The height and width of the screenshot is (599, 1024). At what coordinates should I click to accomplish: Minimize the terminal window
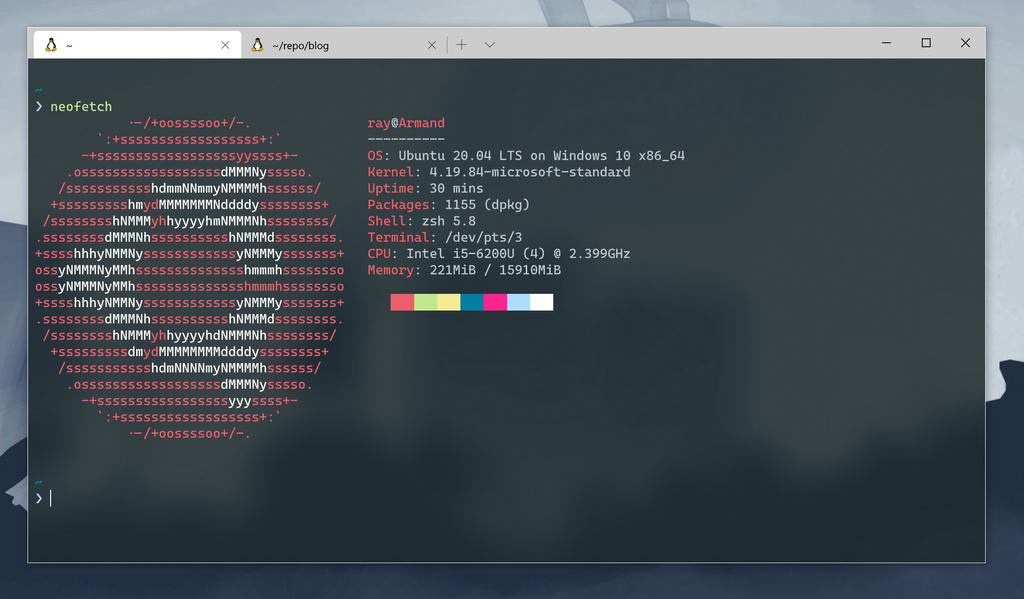pyautogui.click(x=886, y=43)
